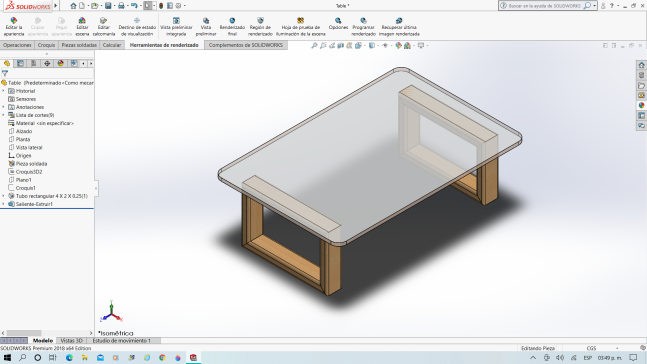Screen dimensions: 647x364
Task: Open Complementos de SOLIDWORKS tab
Action: [246, 45]
